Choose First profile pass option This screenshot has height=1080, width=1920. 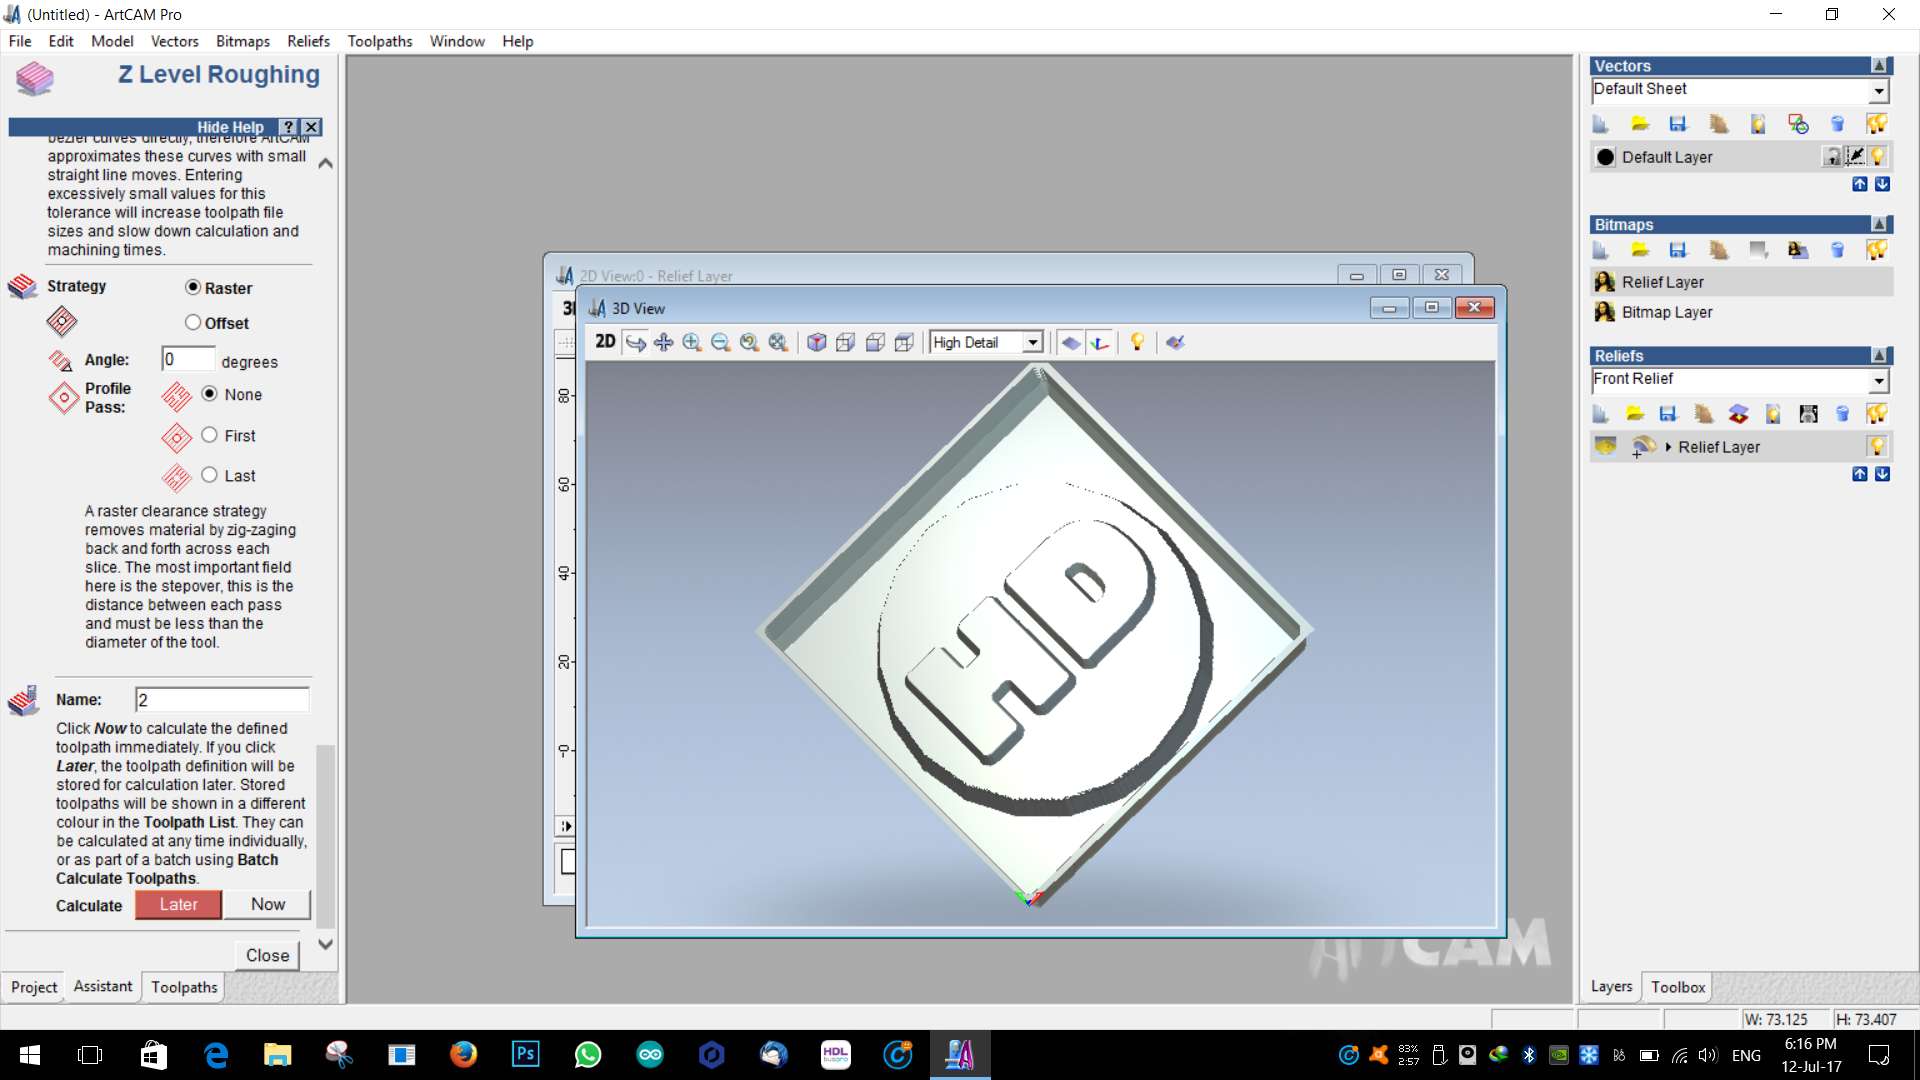[x=209, y=435]
